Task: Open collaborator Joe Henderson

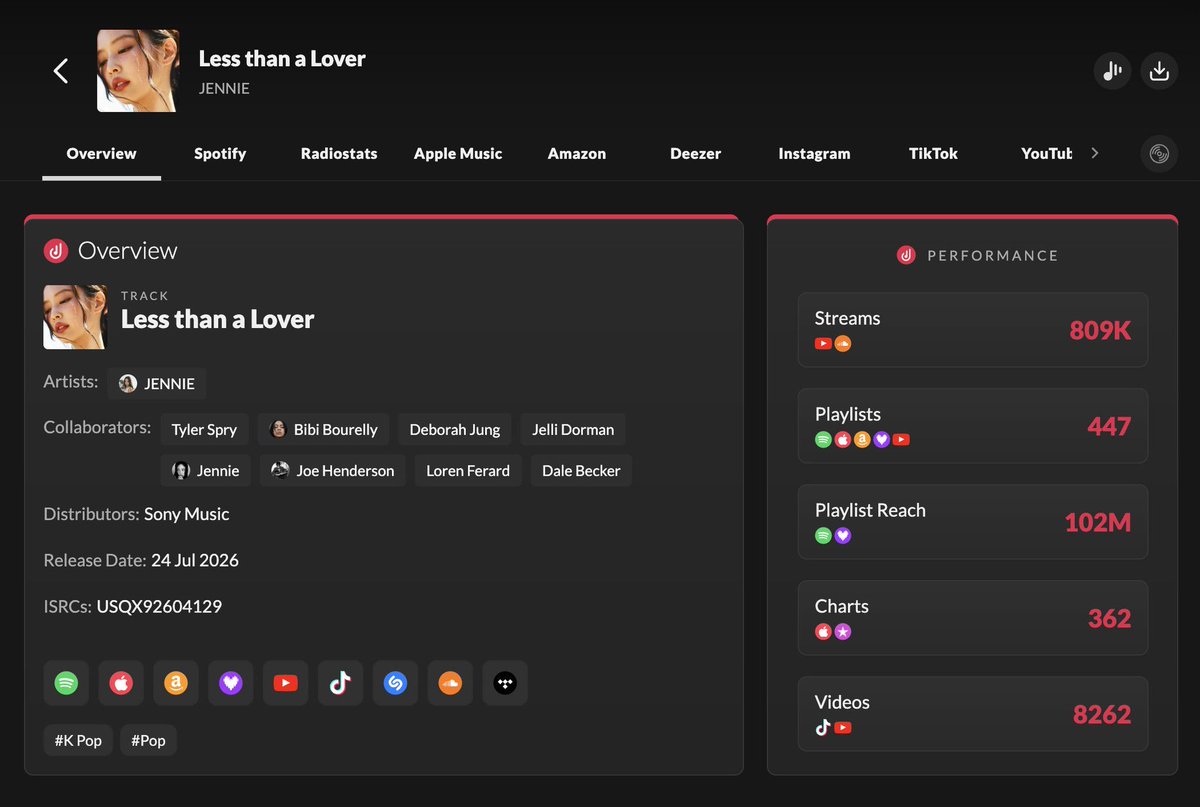Action: tap(333, 470)
